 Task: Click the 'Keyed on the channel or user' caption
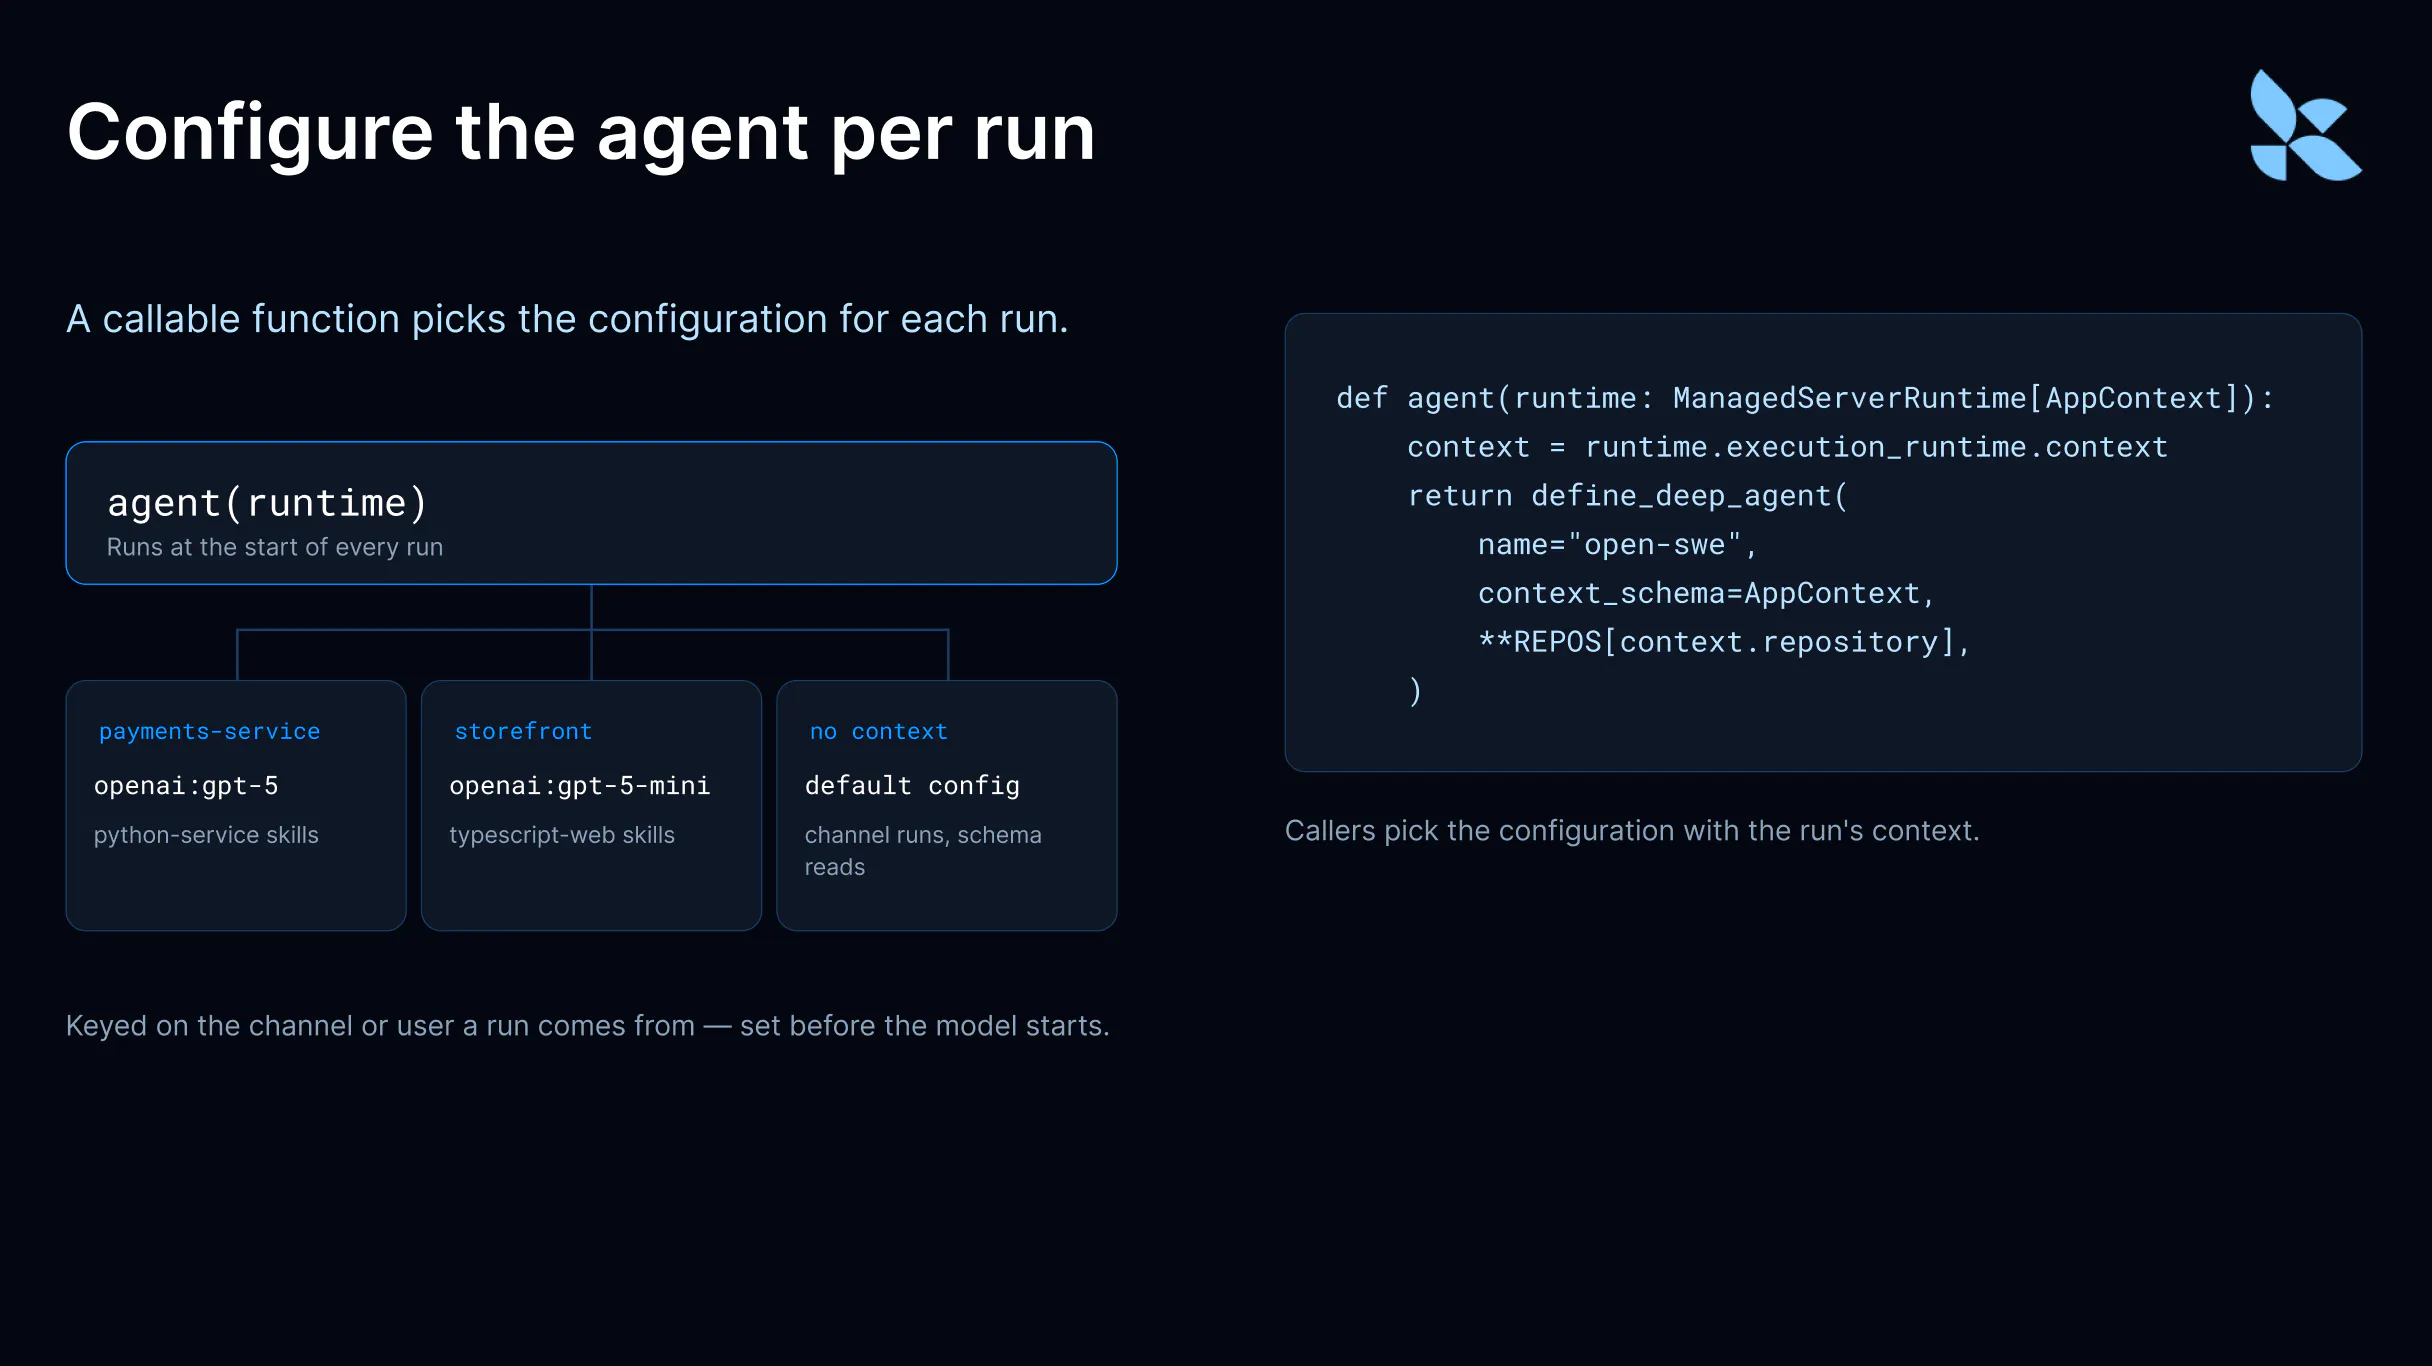588,1026
